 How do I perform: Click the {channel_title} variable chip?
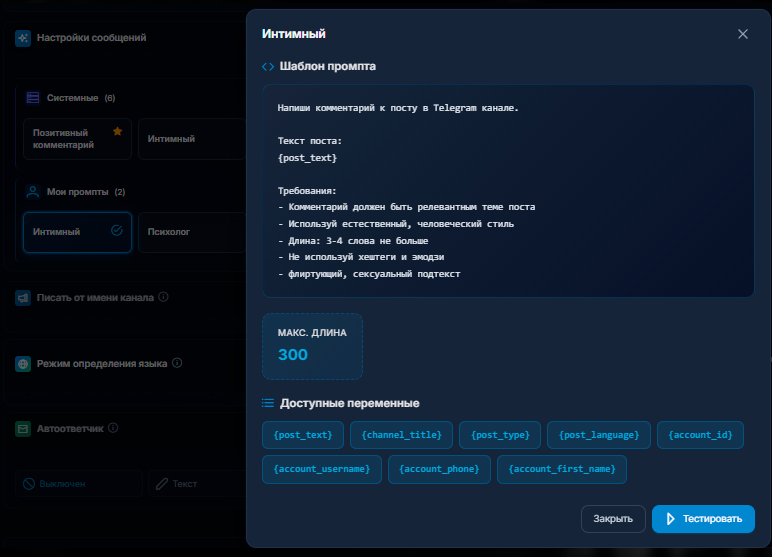[401, 435]
